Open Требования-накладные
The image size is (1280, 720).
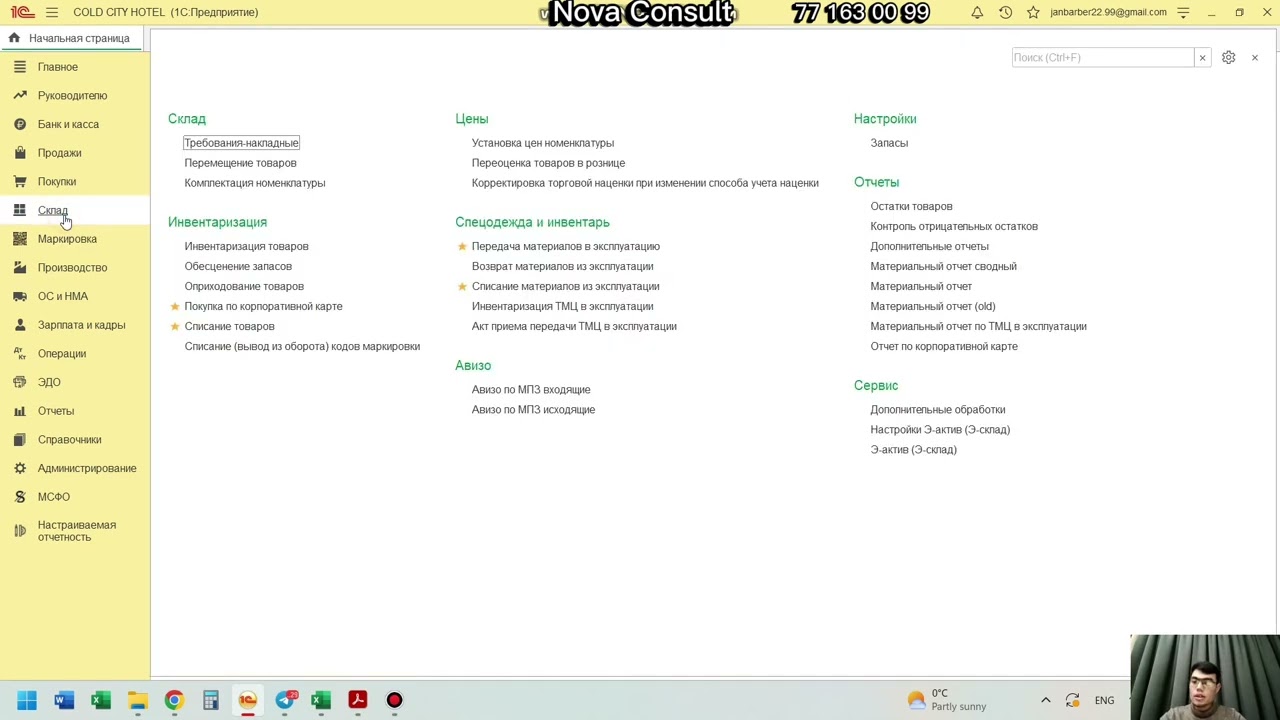[241, 143]
